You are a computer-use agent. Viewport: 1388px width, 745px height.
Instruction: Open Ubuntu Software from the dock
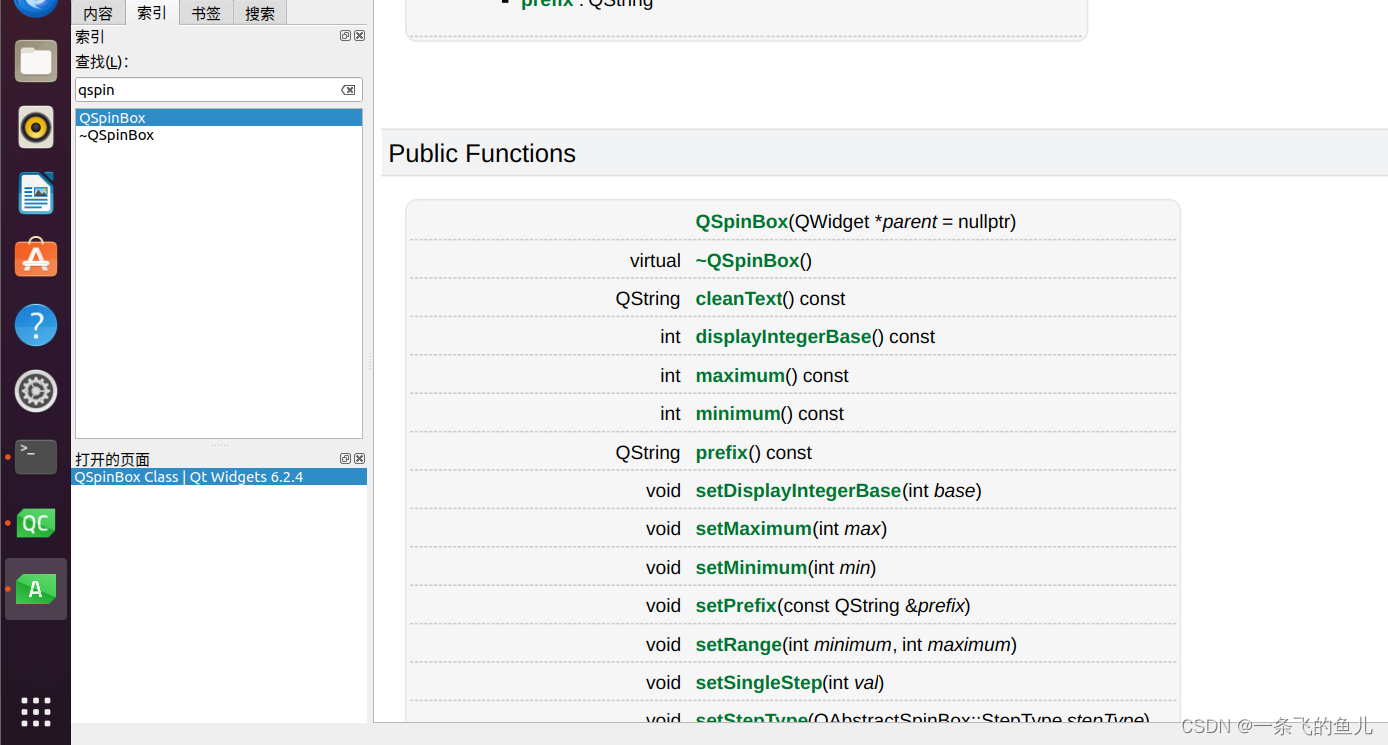click(x=36, y=258)
